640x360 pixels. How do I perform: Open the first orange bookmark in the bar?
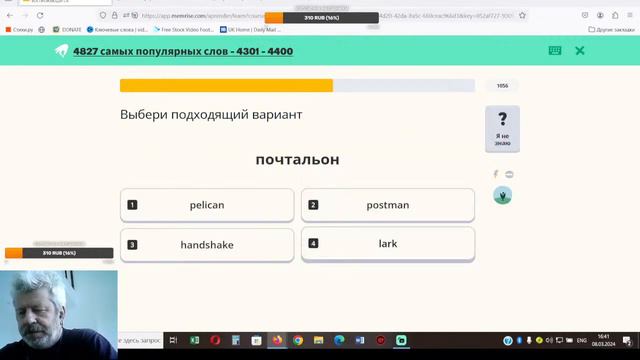[x=19, y=29]
